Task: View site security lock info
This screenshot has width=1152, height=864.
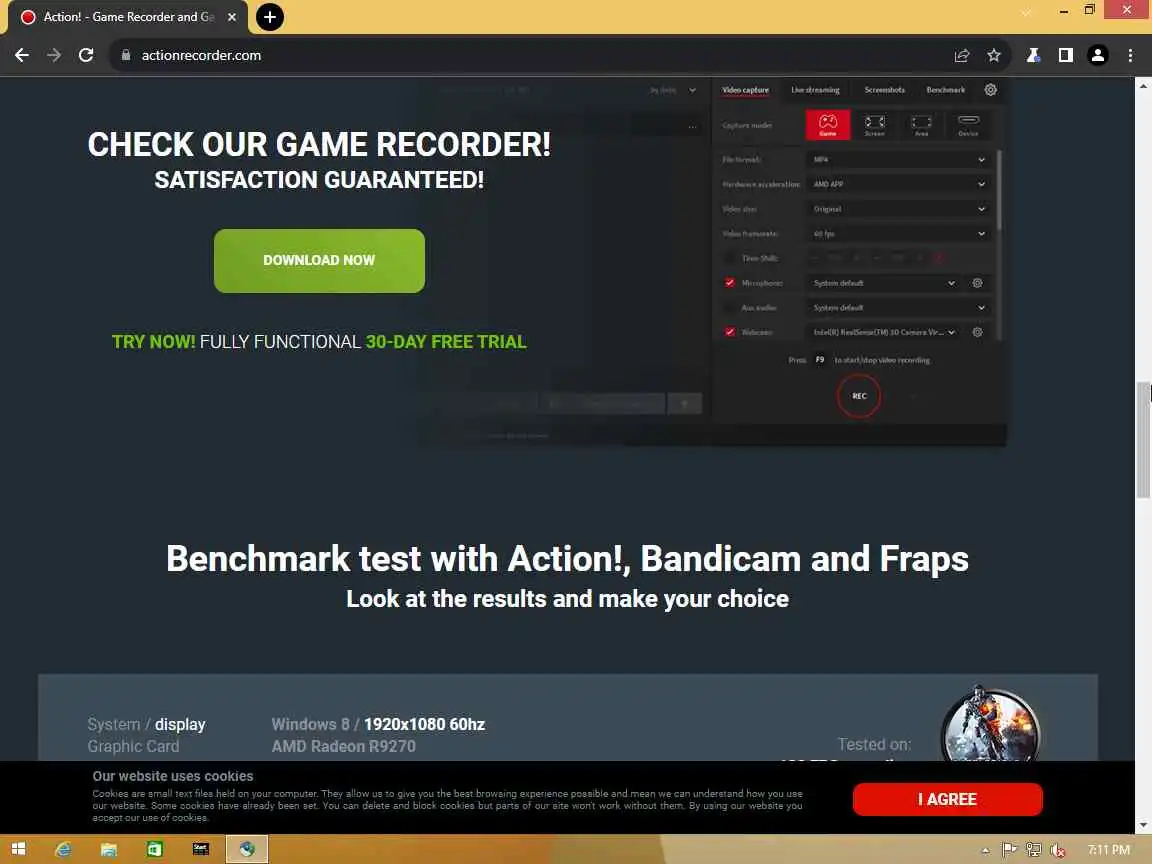Action: [x=126, y=55]
